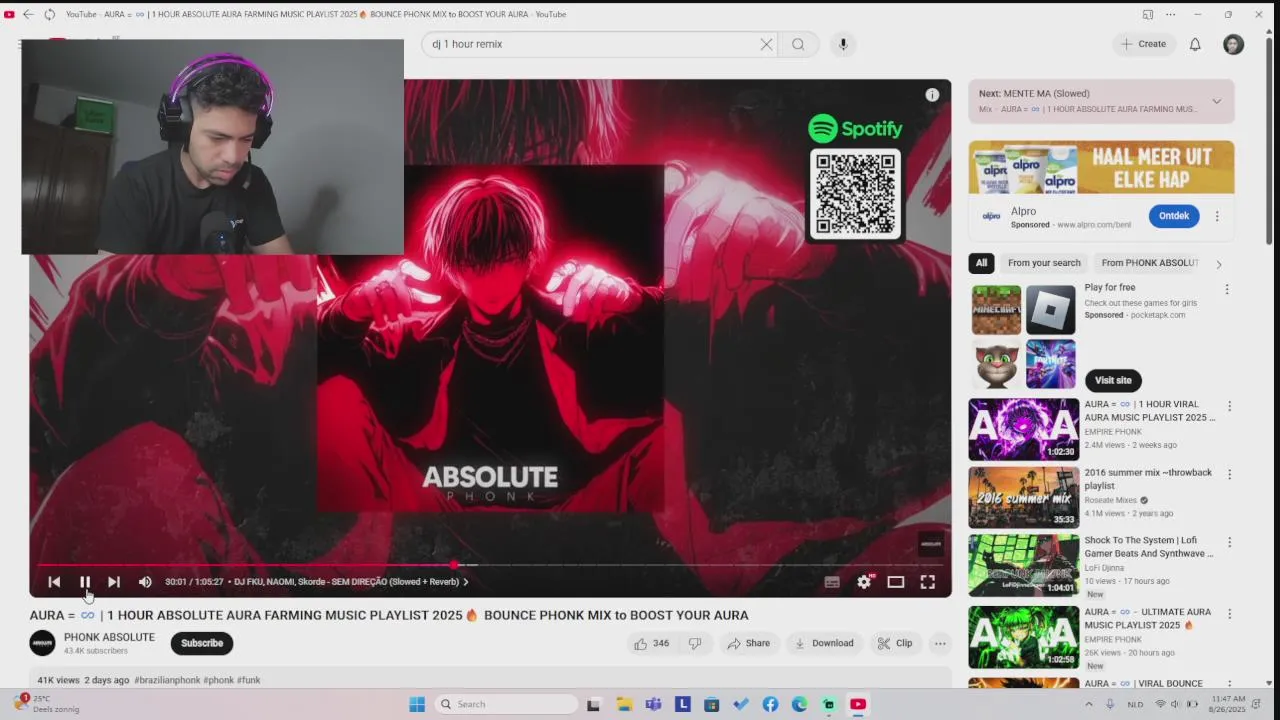Open 2016 summer mix thumbnail
Viewport: 1280px width, 720px height.
pos(1023,497)
